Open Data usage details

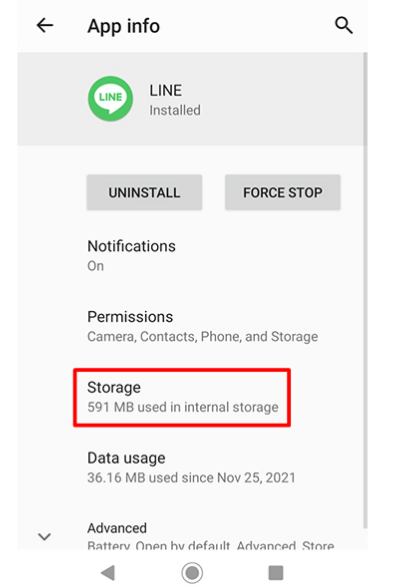[191, 468]
